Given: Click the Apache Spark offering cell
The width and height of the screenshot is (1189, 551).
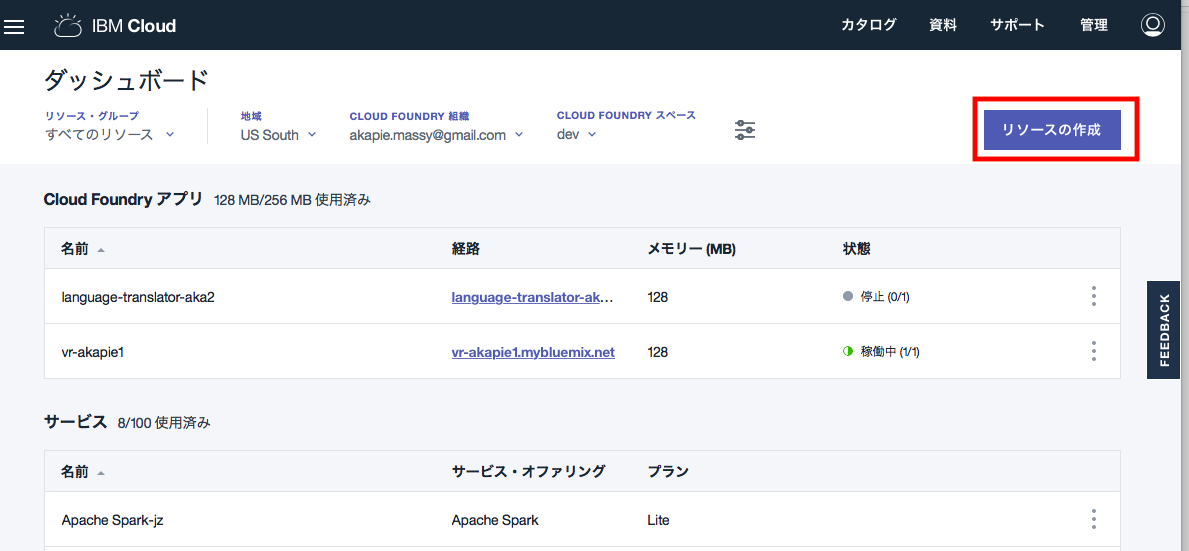Looking at the screenshot, I should pyautogui.click(x=495, y=520).
